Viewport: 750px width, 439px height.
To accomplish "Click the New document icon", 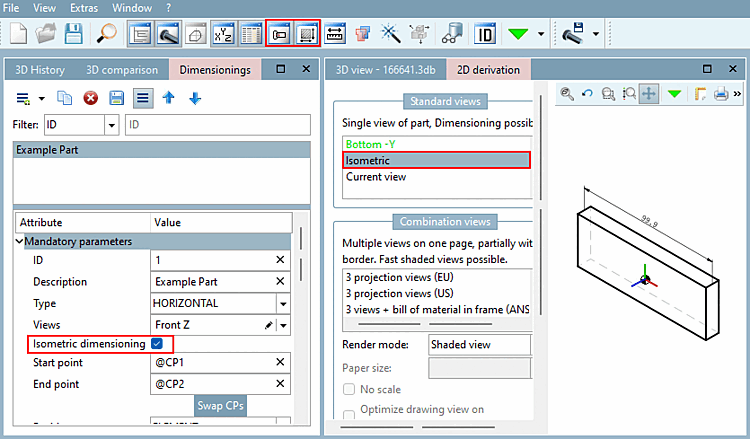I will point(19,34).
